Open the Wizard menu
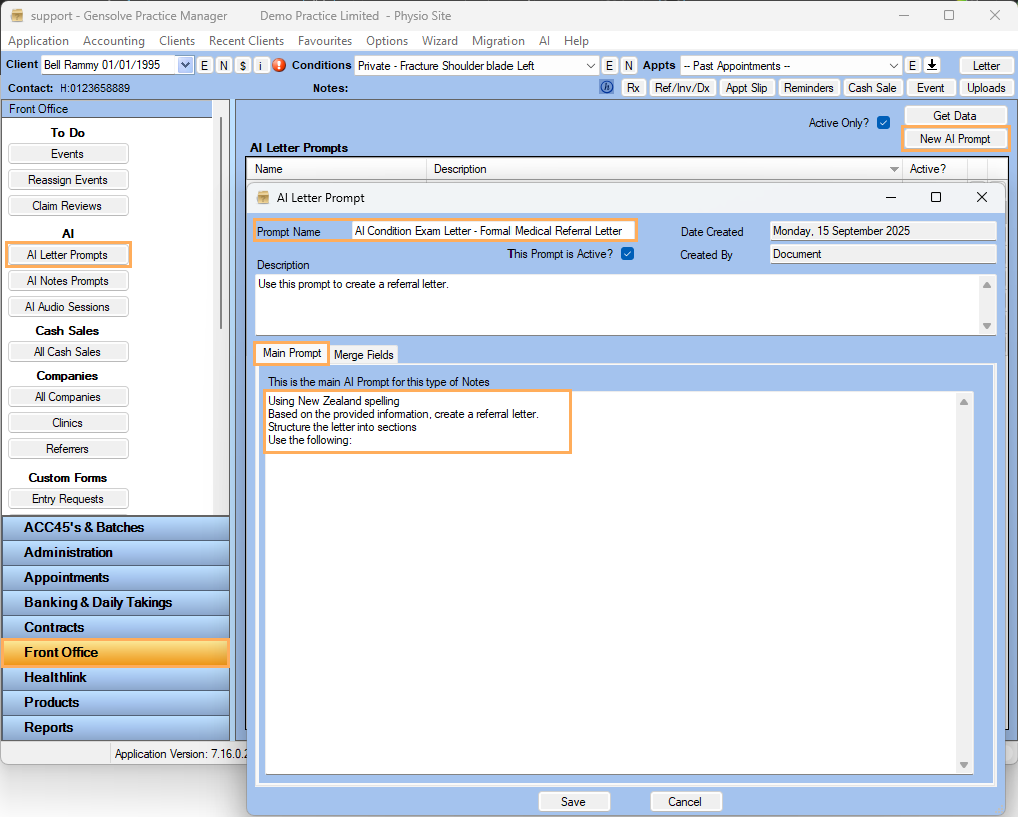The image size is (1019, 817). (439, 41)
